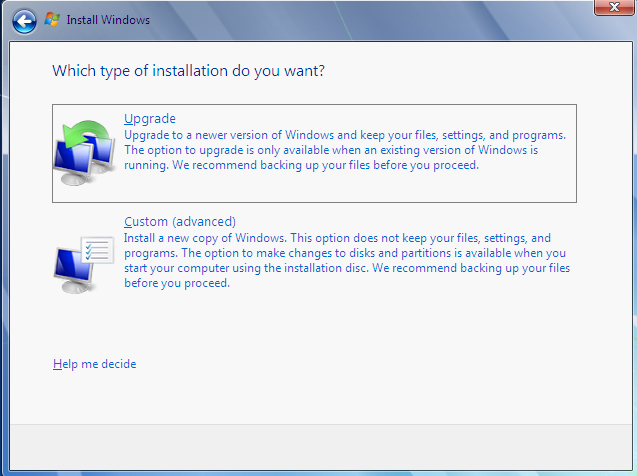
Task: Click the Windows flag logo in title bar
Action: (52, 19)
